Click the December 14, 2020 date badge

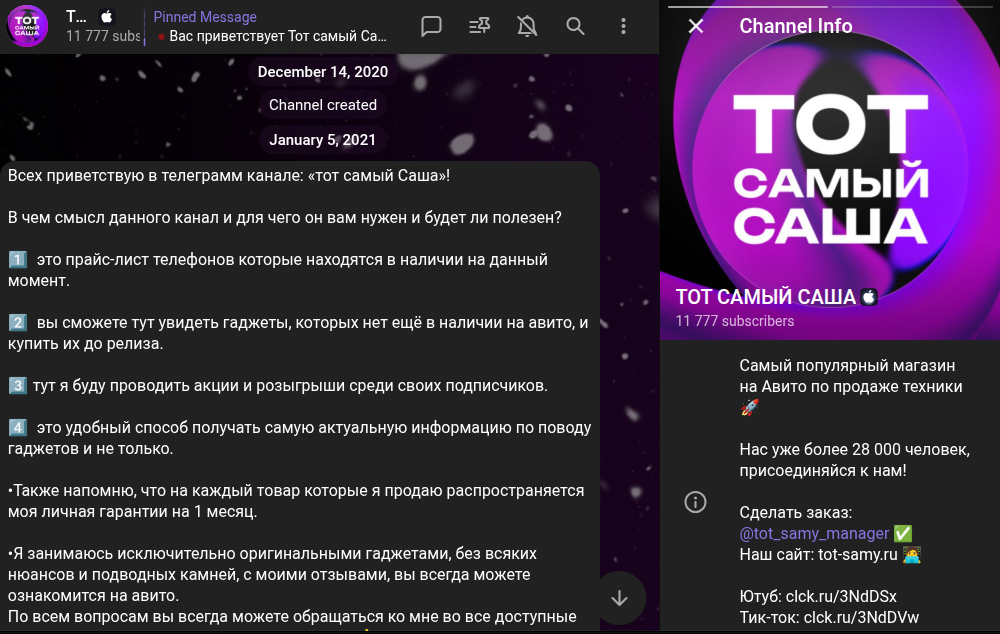[323, 71]
